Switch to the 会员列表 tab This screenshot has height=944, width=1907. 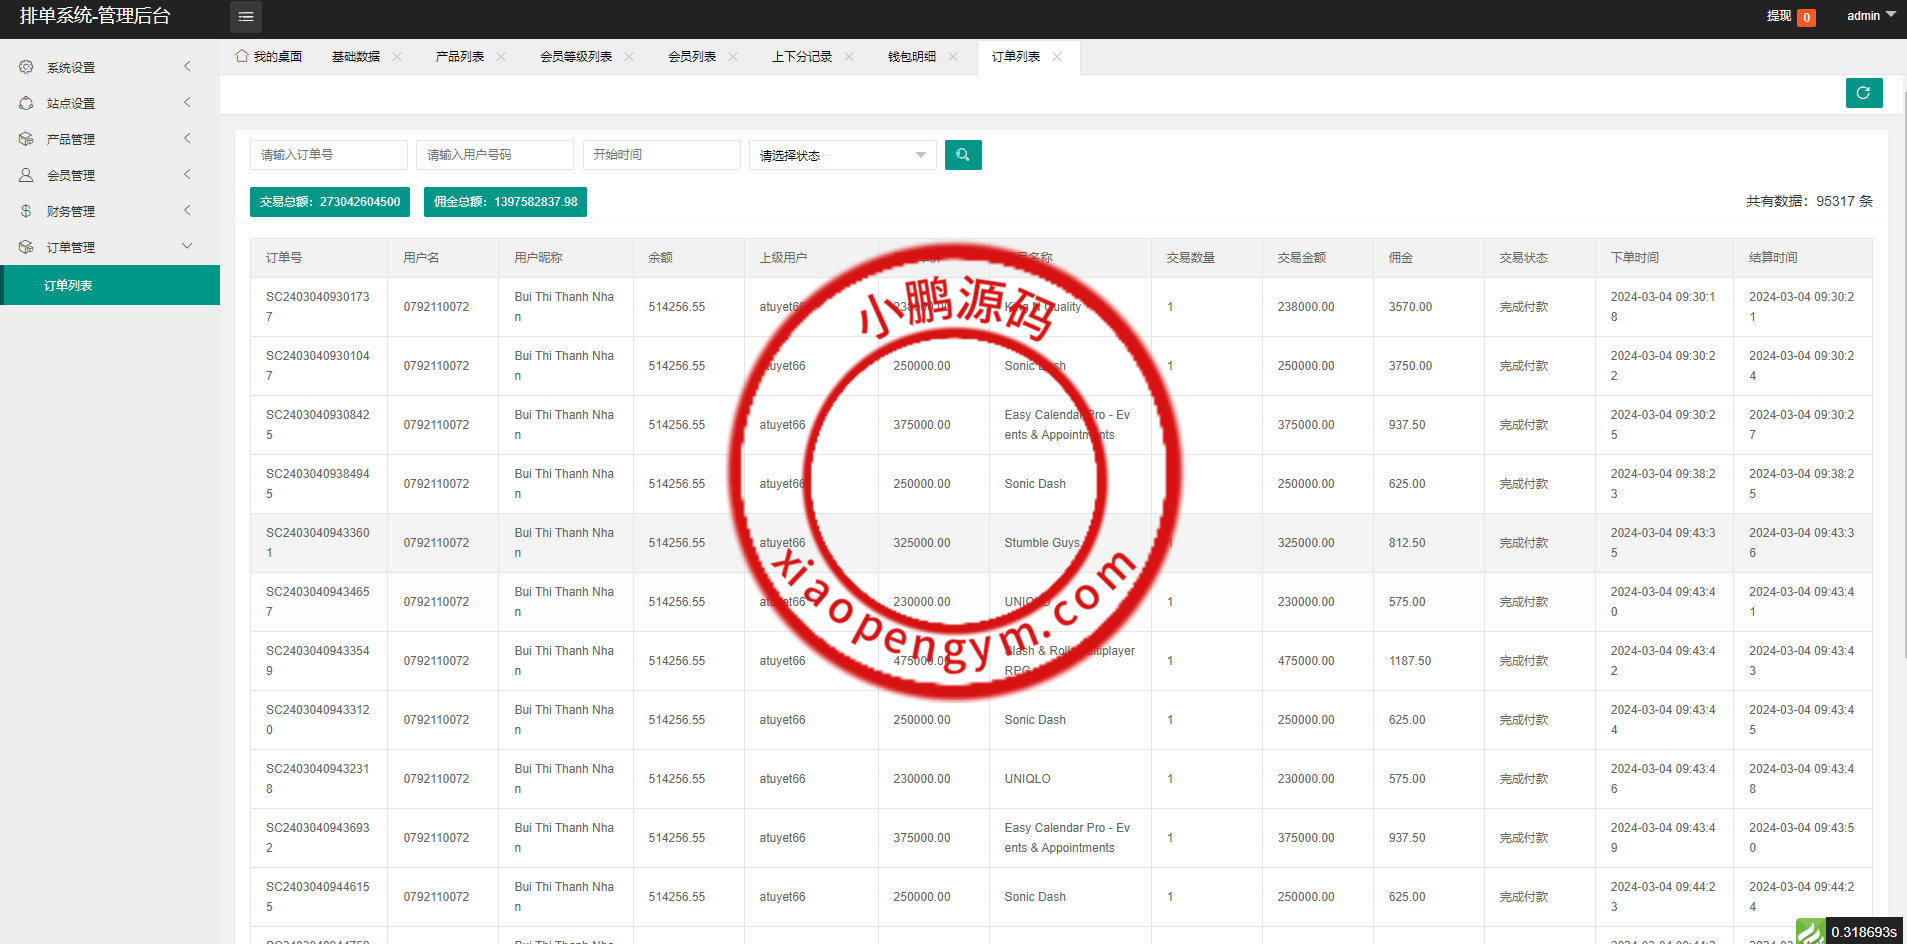[690, 56]
